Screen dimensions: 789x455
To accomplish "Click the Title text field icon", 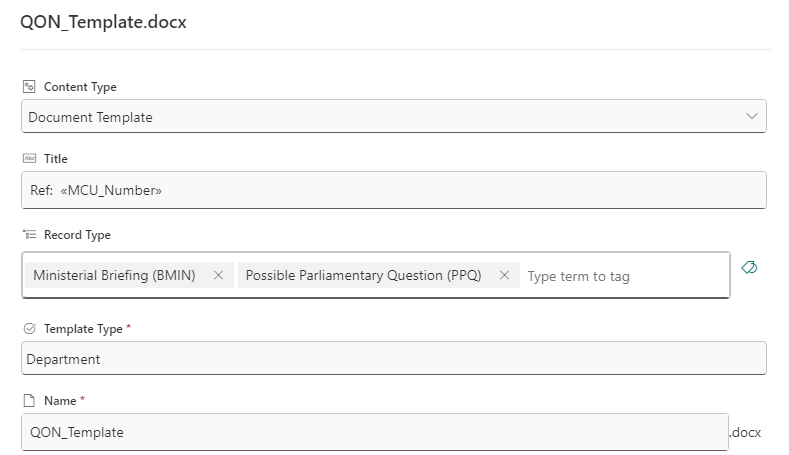I will coord(29,158).
